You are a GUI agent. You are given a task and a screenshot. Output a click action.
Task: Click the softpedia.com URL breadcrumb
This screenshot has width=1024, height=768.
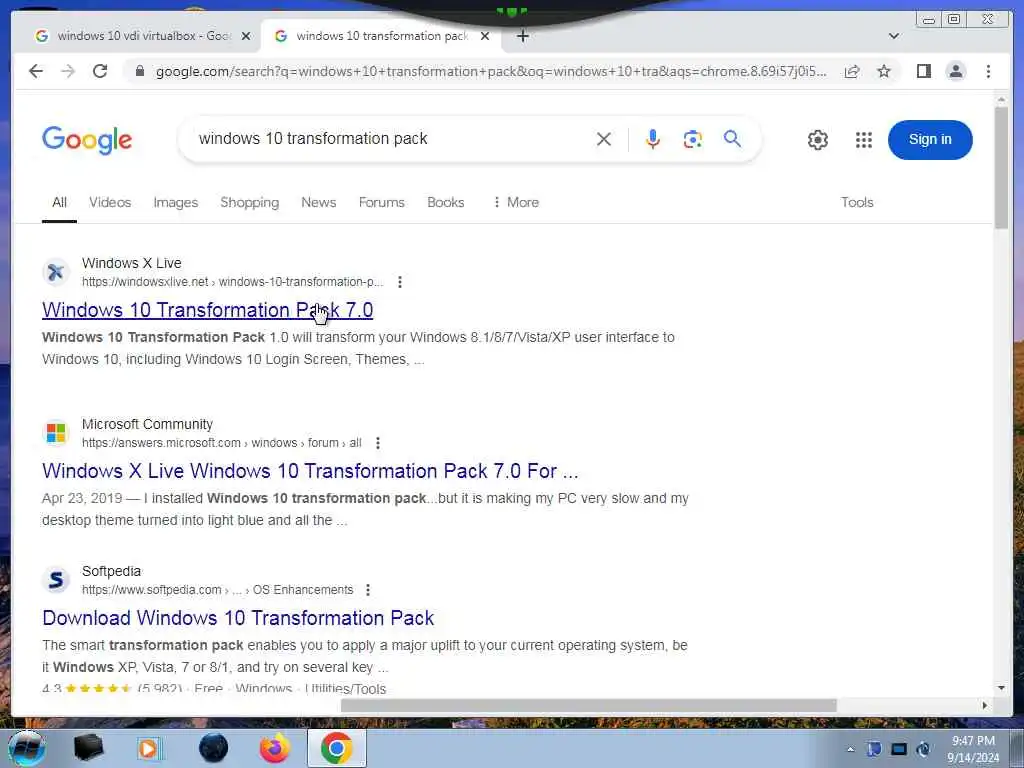[x=217, y=590]
